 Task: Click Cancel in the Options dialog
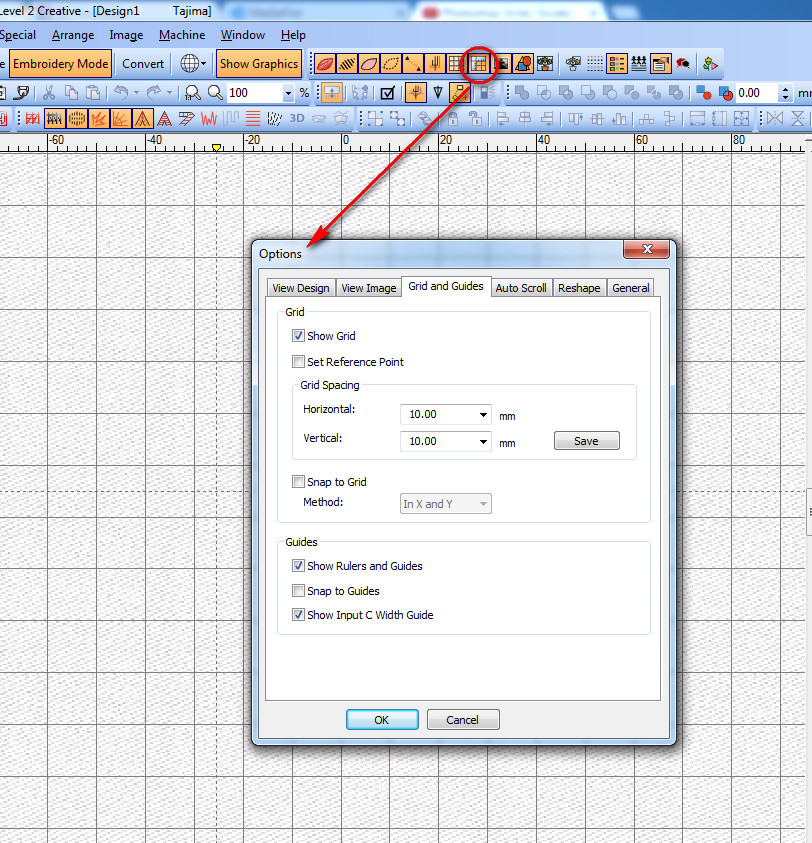coord(462,720)
